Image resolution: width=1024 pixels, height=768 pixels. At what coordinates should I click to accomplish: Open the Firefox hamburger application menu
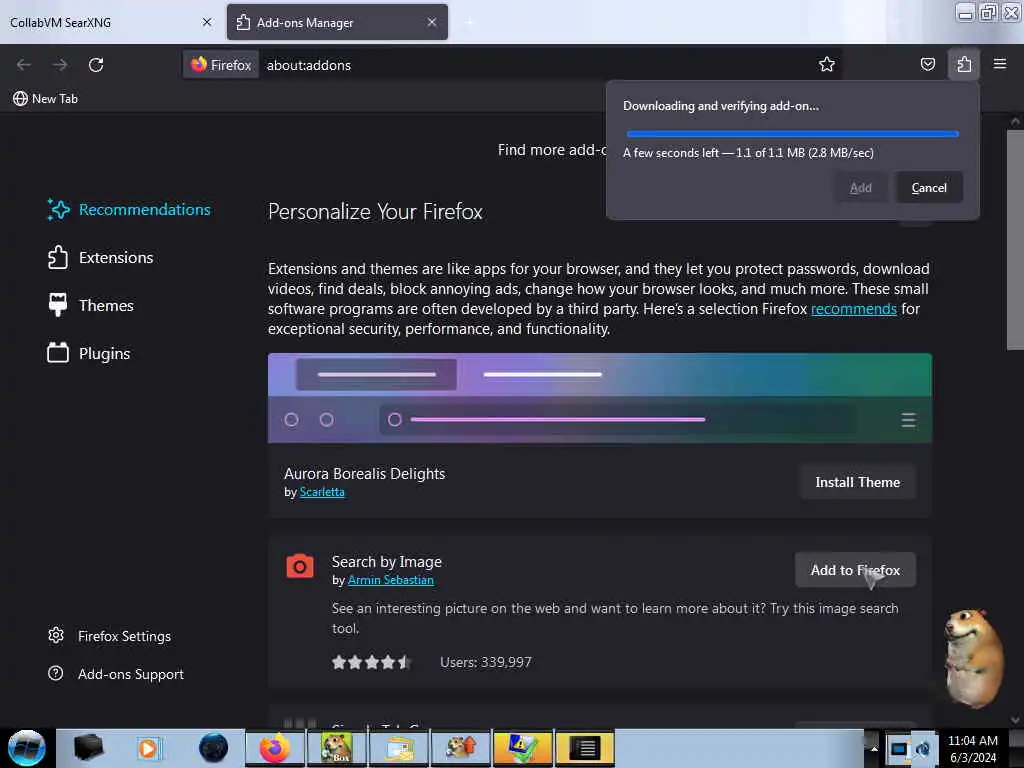[1000, 64]
